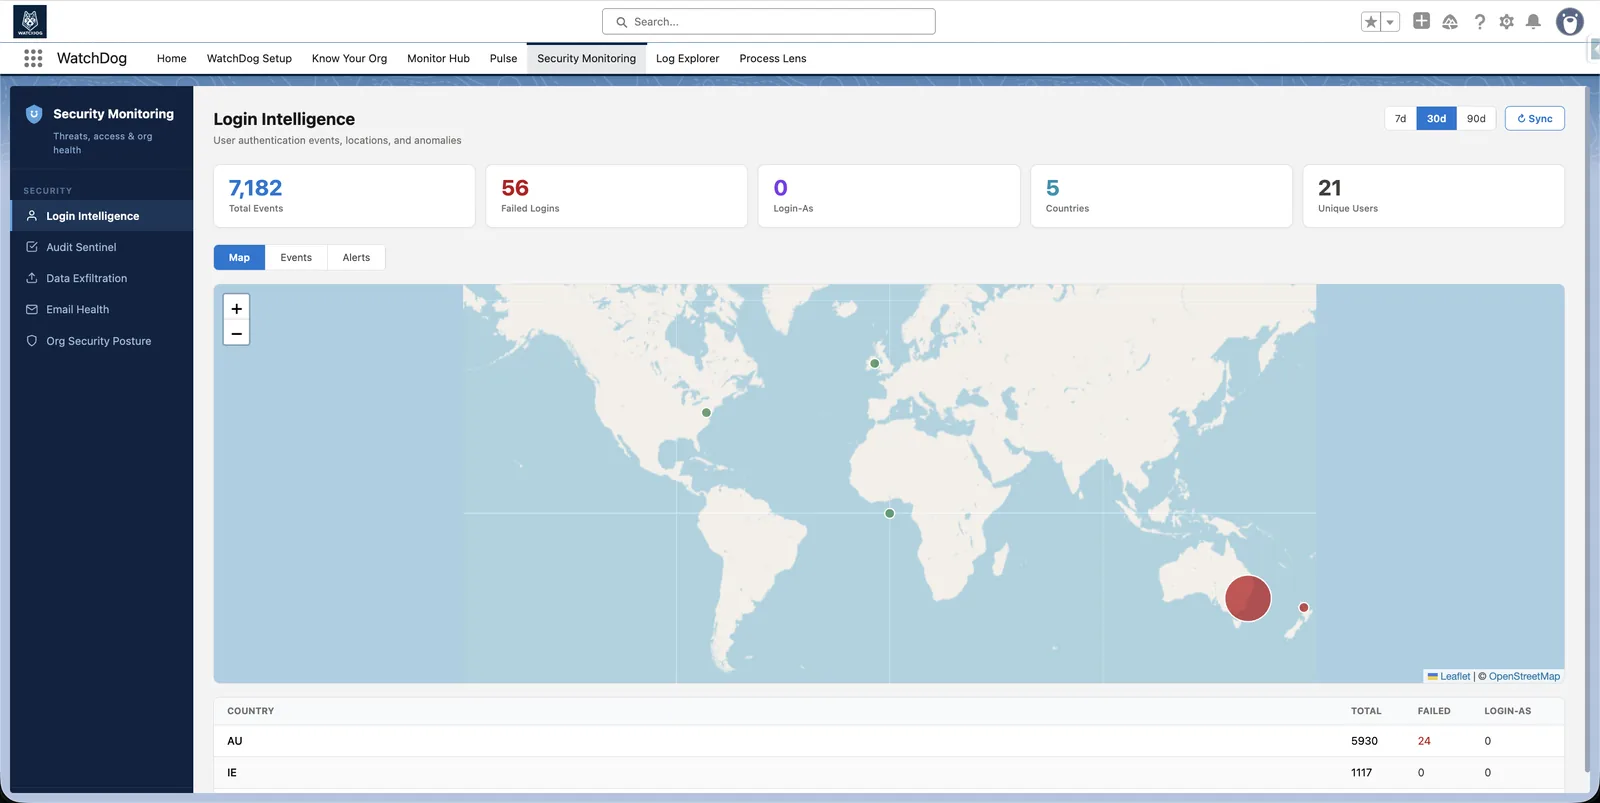
Task: Click the LOGIN-AS column header
Action: [1507, 711]
